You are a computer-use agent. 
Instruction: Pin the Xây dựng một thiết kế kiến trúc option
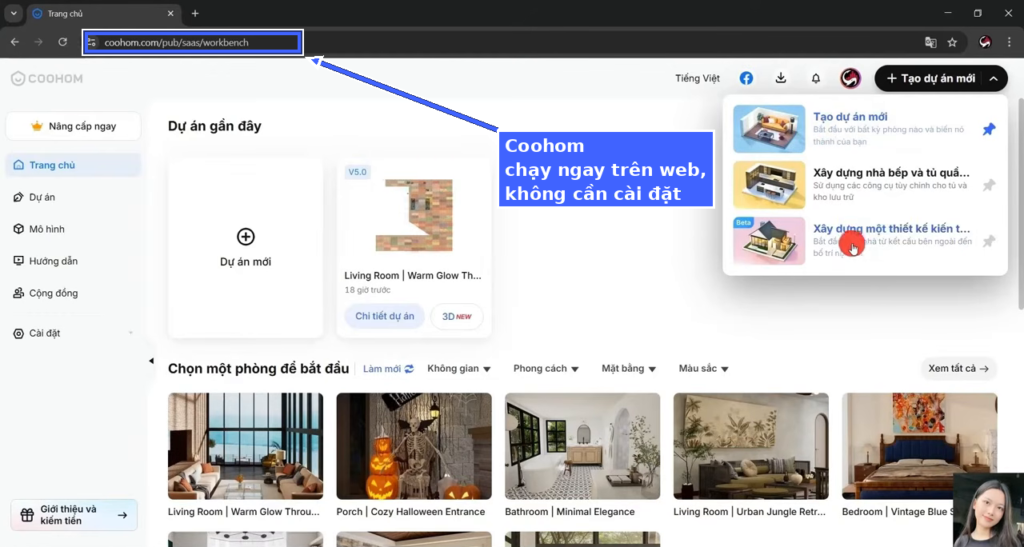(x=989, y=242)
